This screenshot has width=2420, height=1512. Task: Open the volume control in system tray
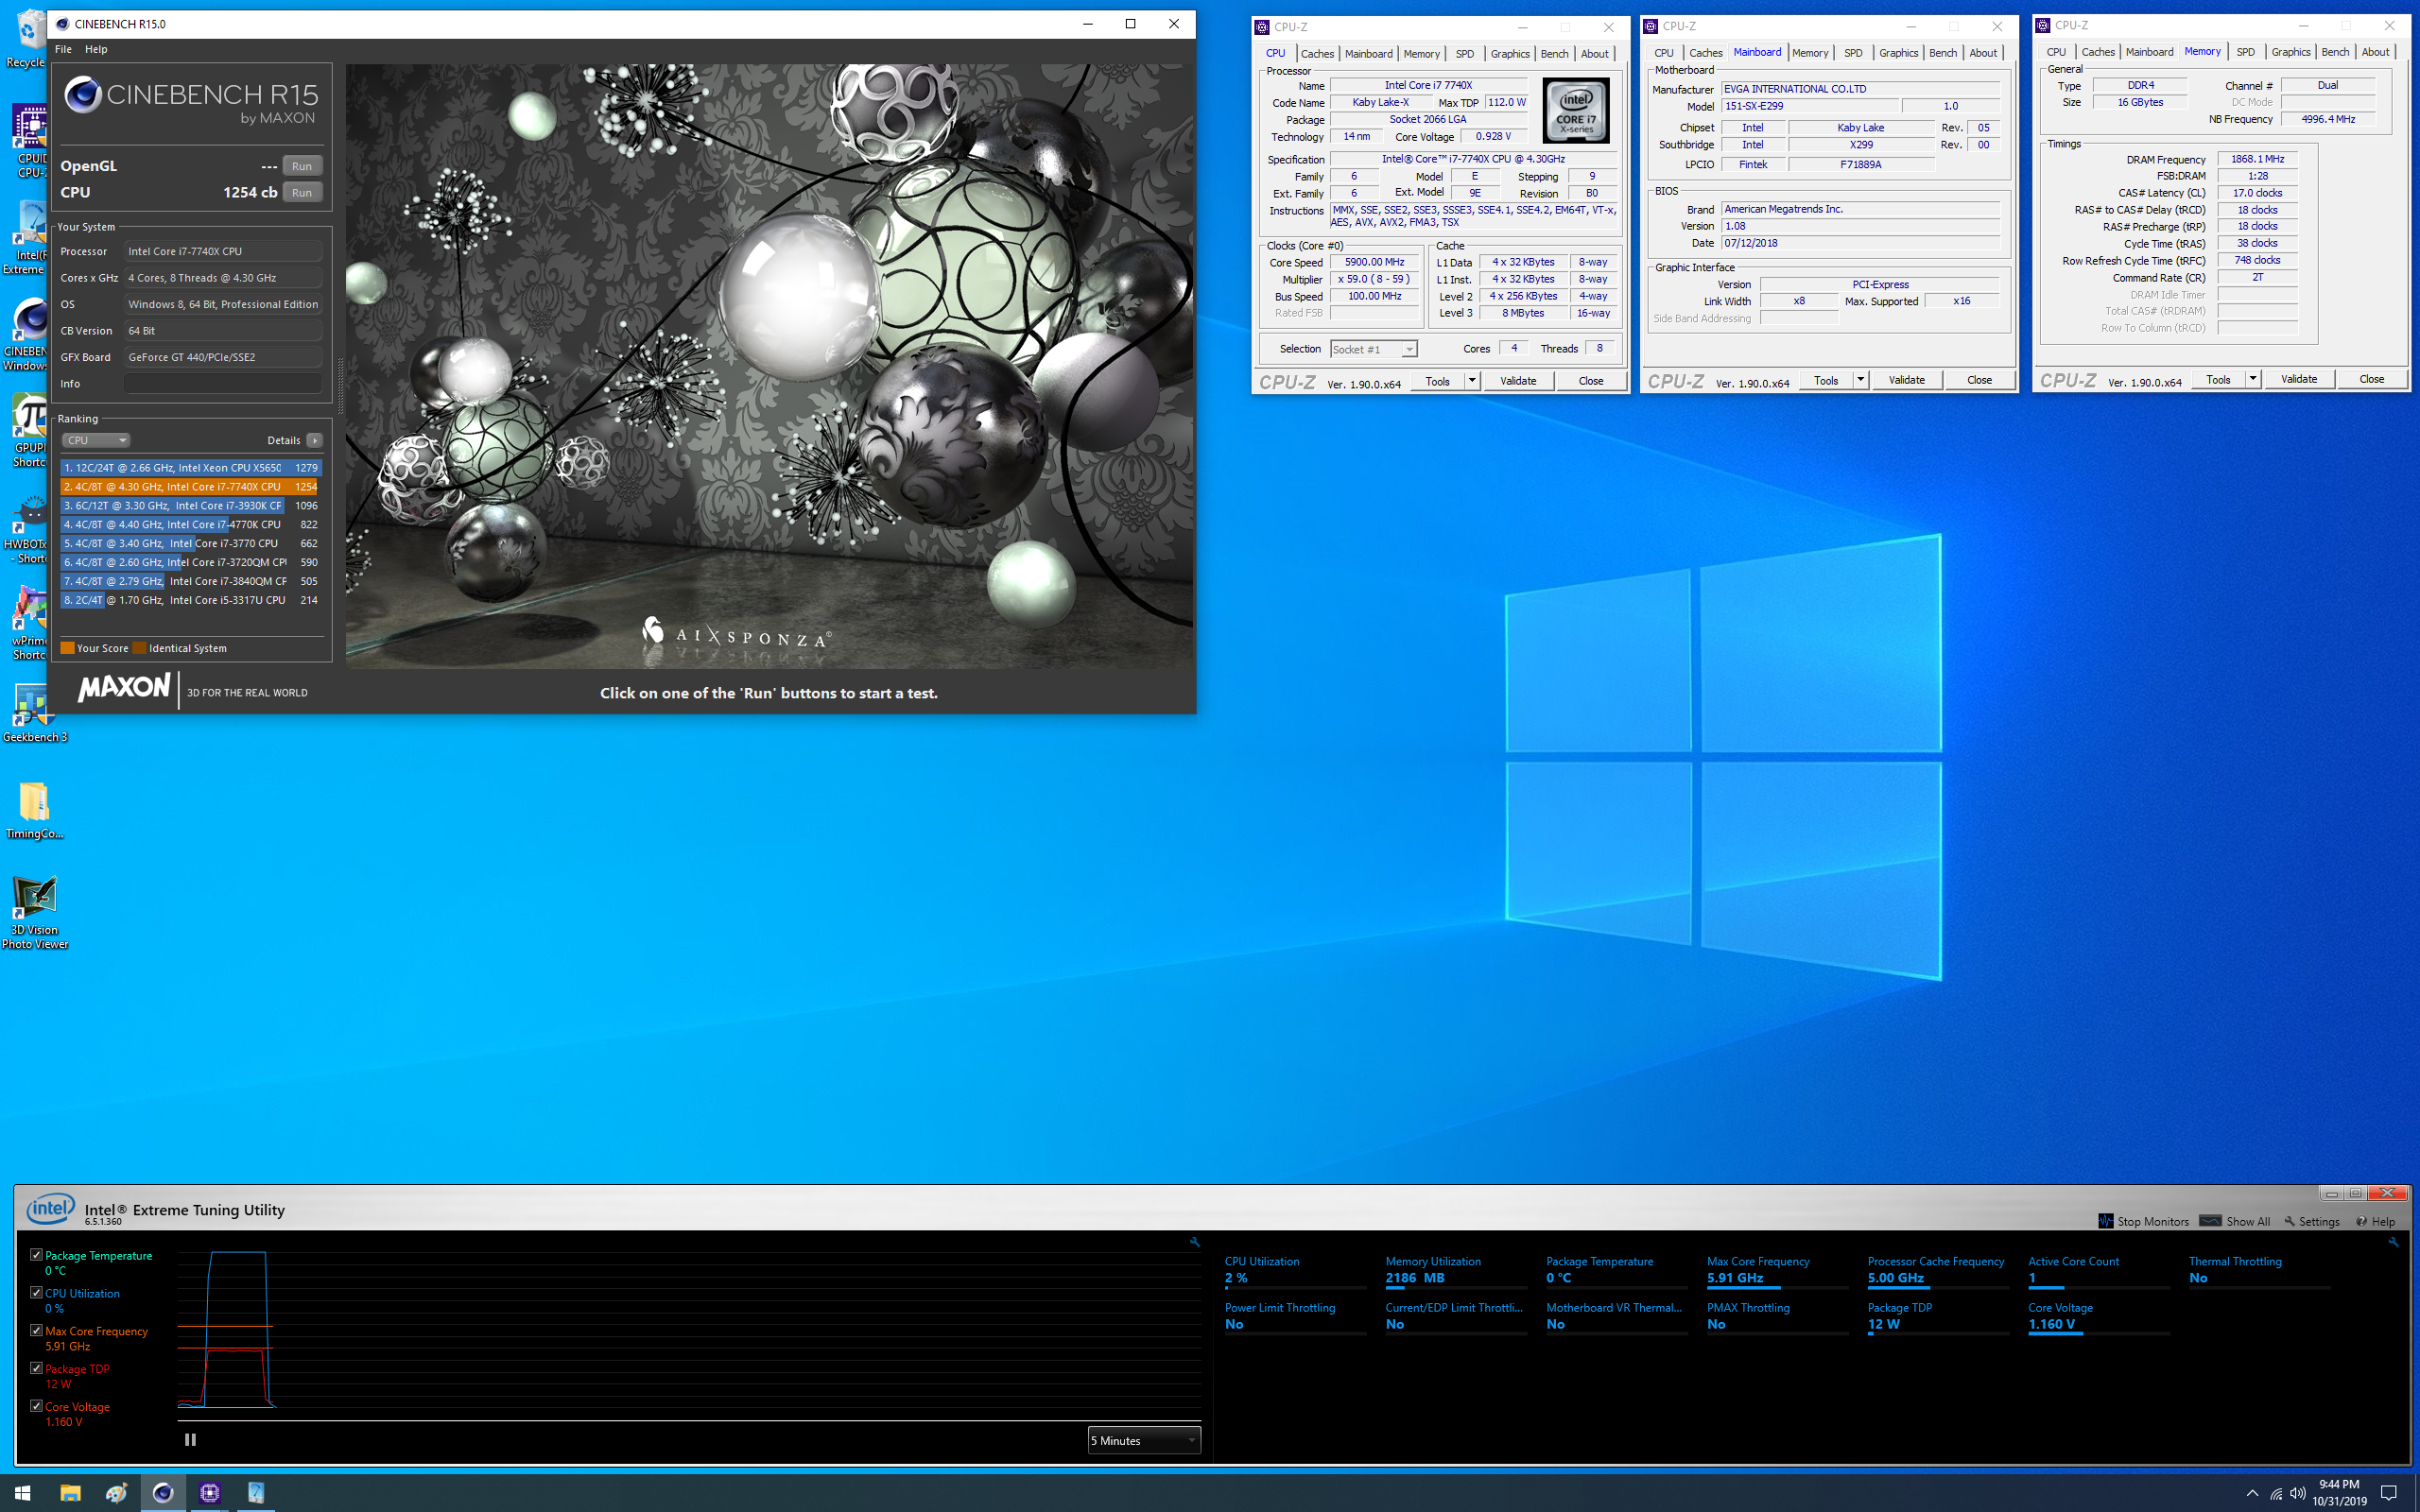pos(2298,1494)
